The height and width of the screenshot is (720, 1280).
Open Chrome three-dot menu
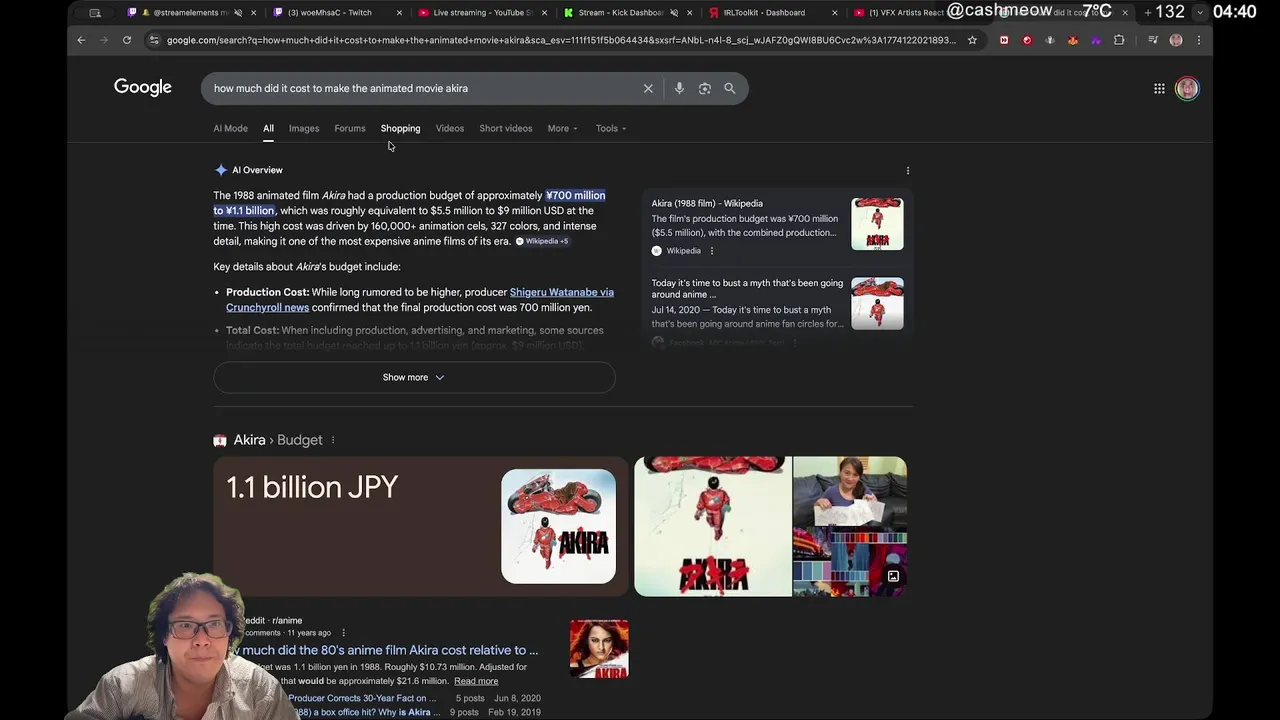tap(1199, 40)
